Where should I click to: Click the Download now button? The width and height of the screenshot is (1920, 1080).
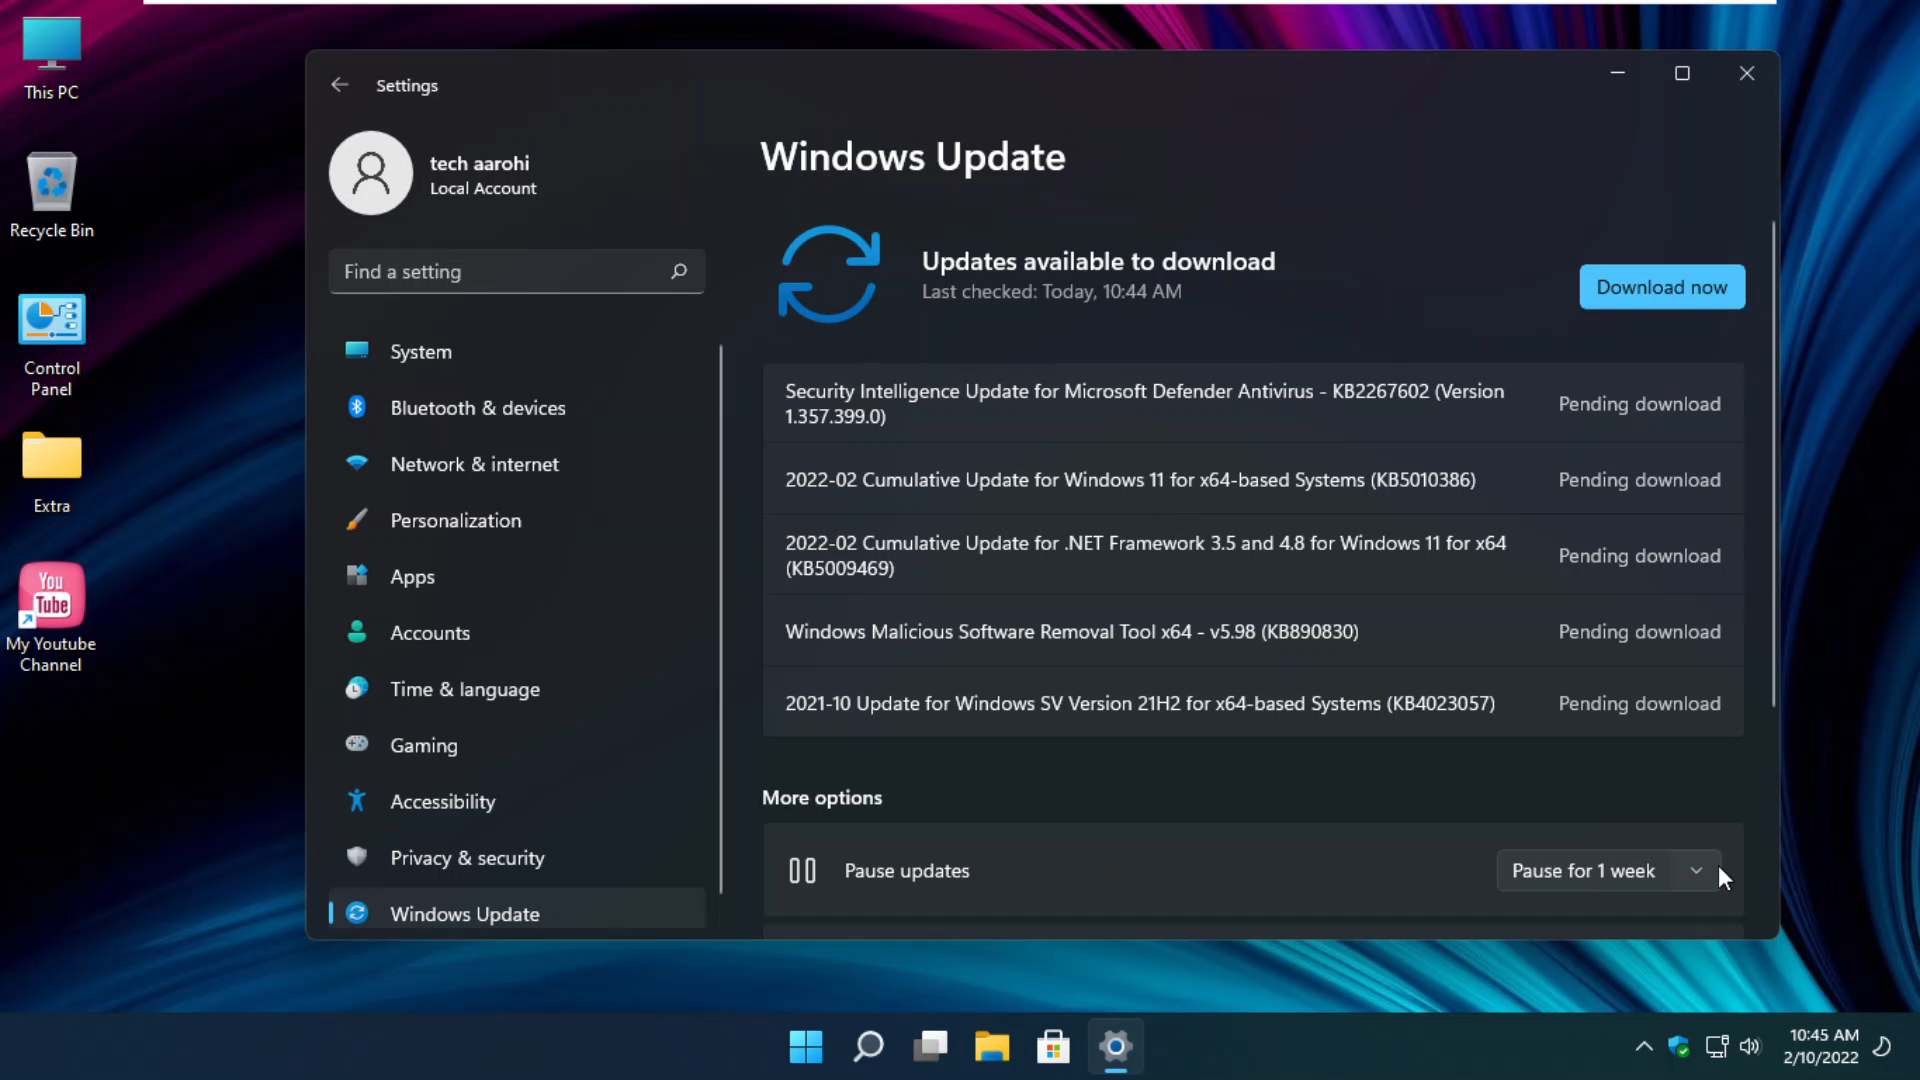pyautogui.click(x=1662, y=287)
